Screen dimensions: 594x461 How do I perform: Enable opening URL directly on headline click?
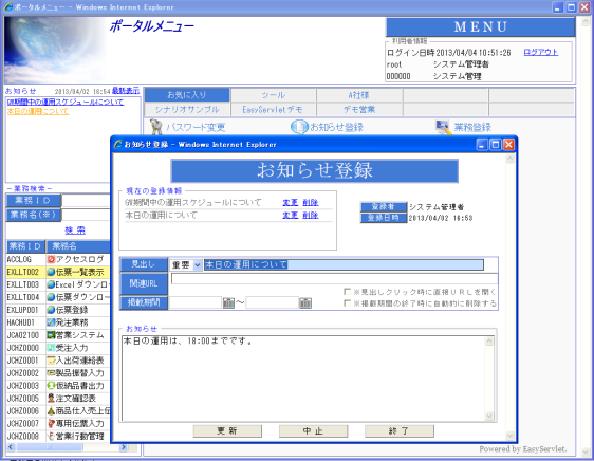[x=347, y=291]
